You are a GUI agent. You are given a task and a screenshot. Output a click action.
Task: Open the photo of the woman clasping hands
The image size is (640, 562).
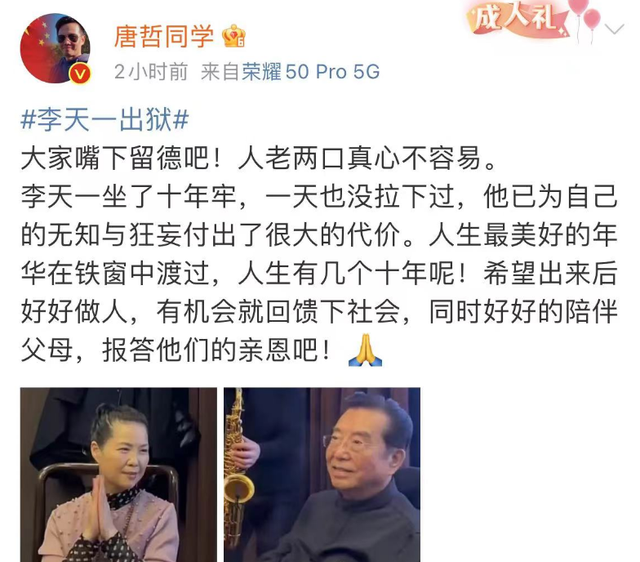(118, 475)
